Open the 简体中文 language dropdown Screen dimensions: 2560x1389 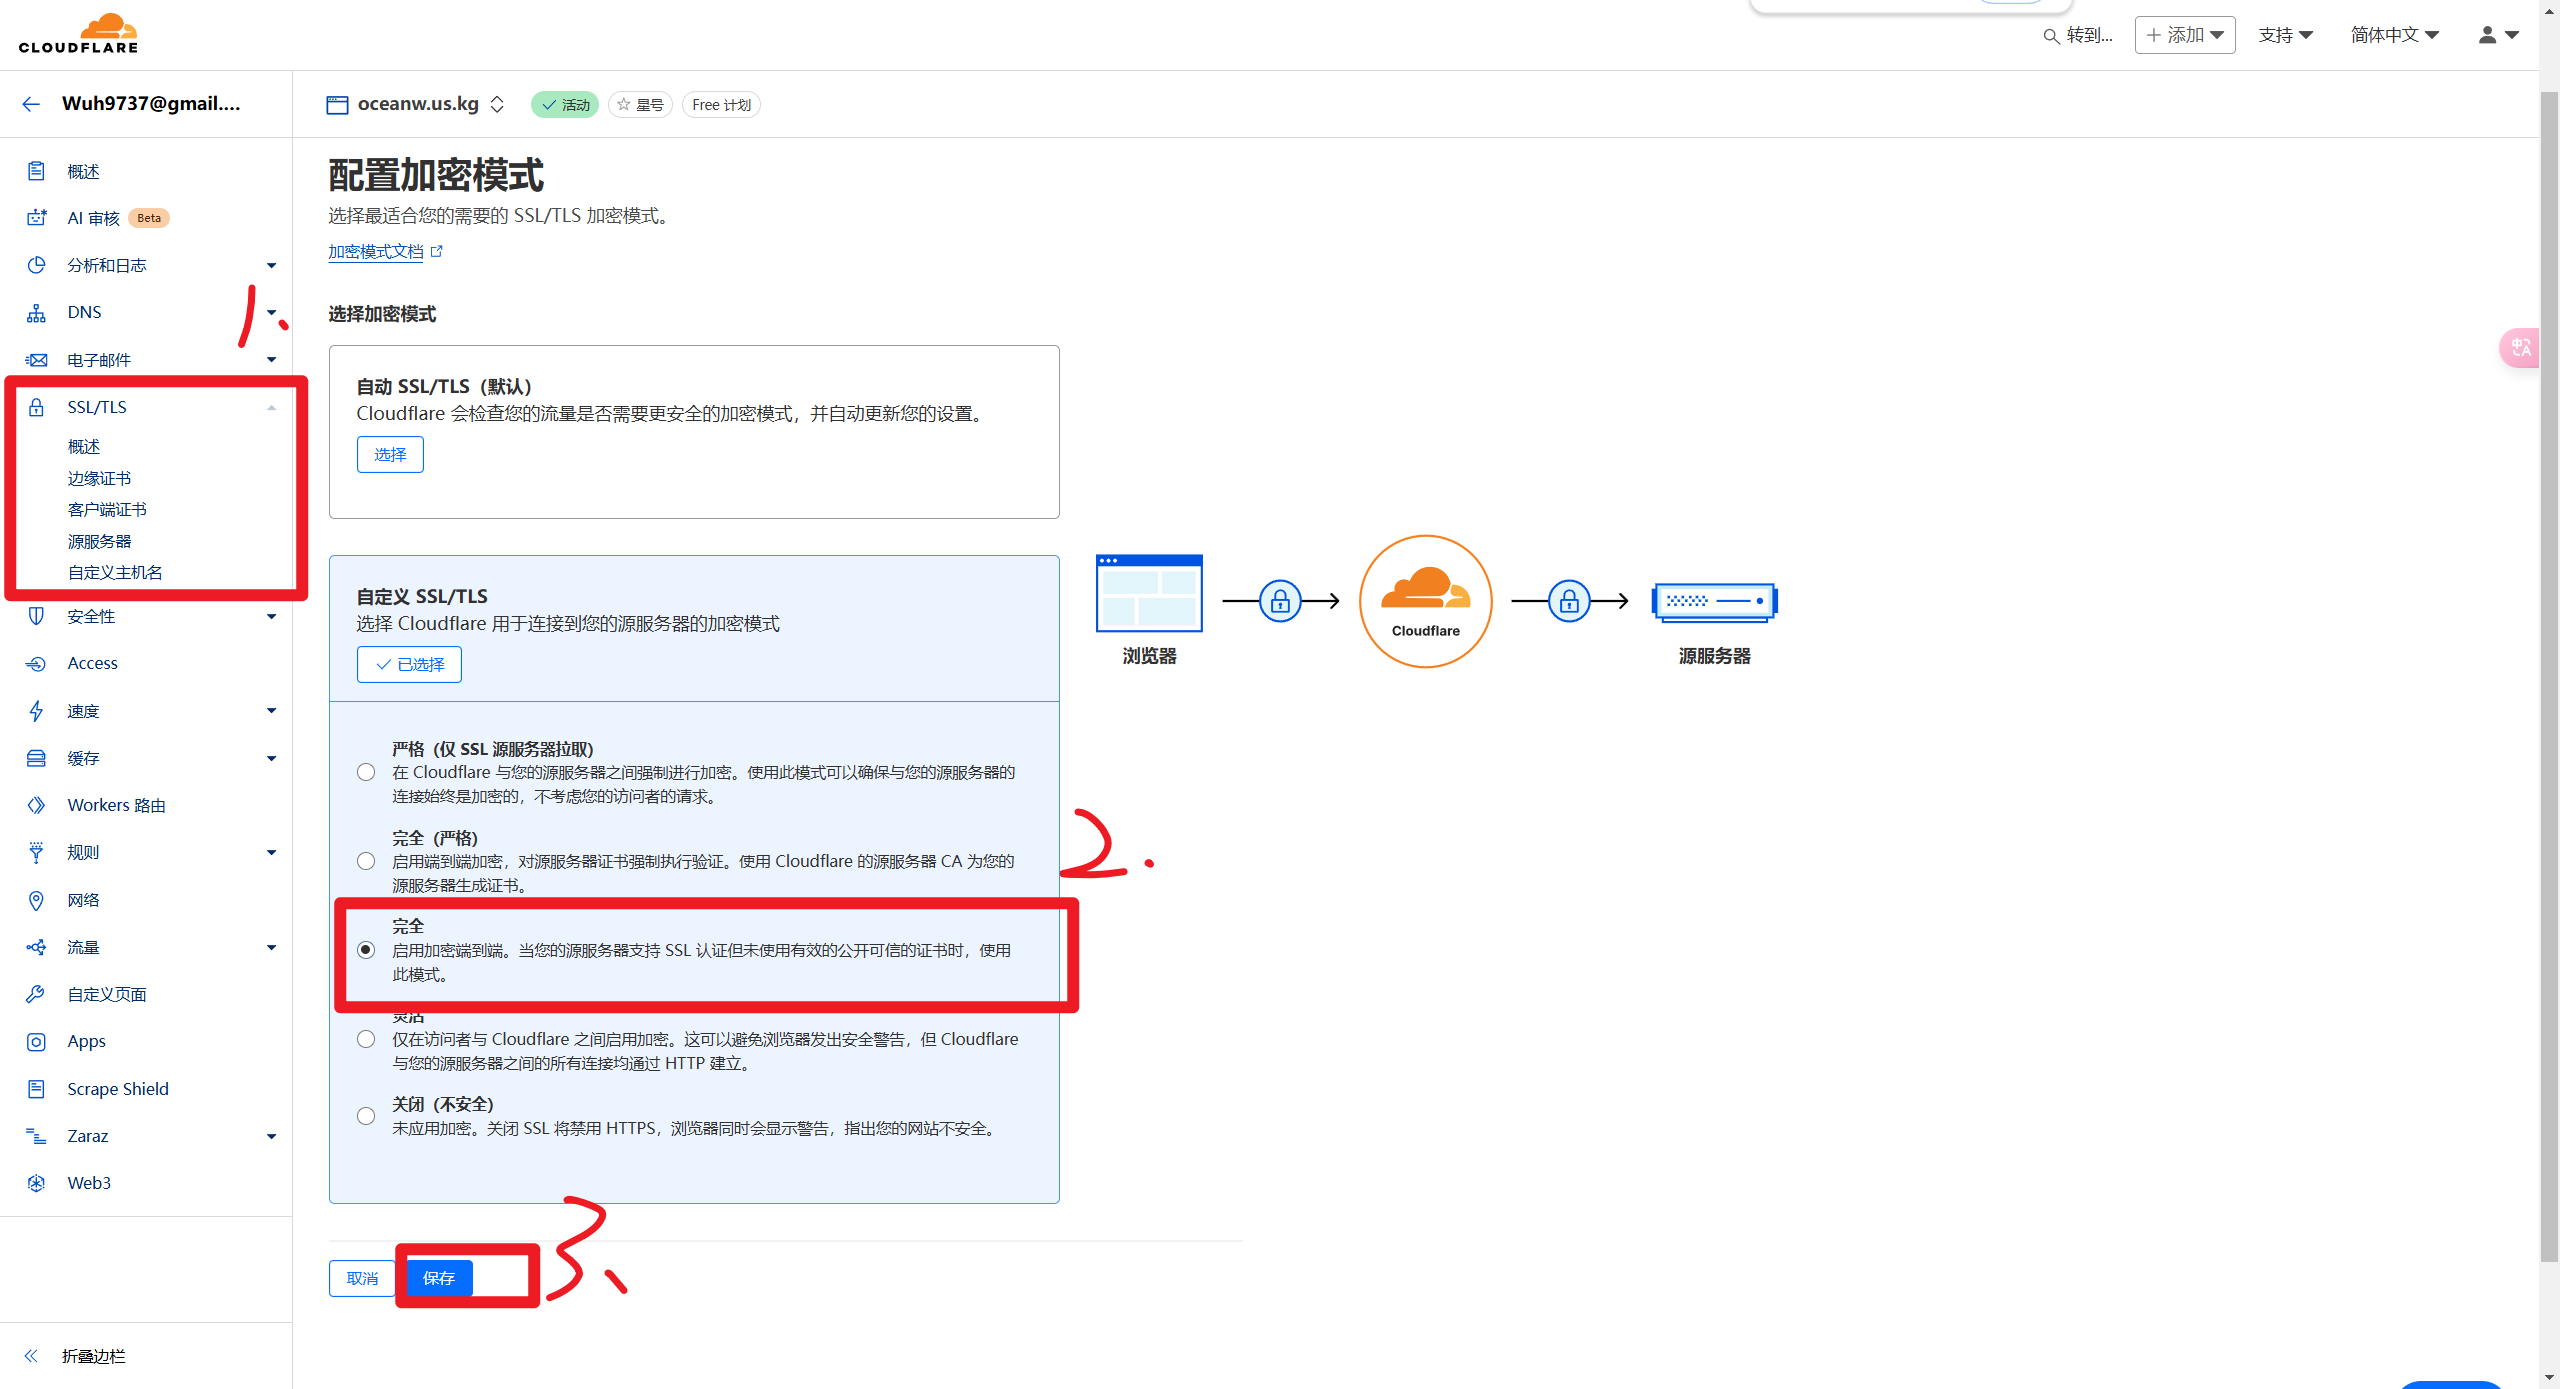[2394, 35]
